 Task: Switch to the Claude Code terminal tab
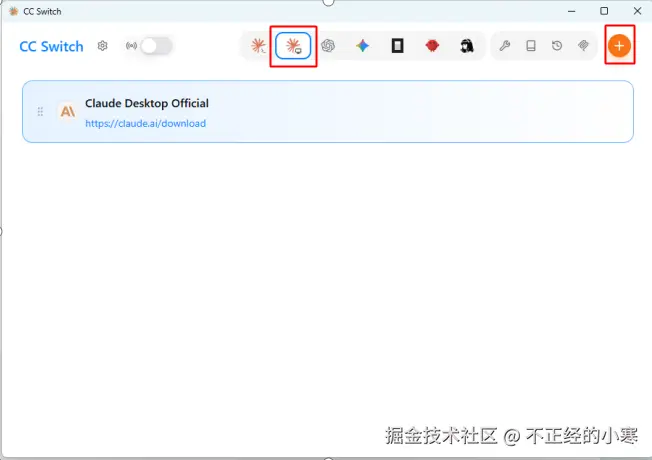[x=258, y=46]
